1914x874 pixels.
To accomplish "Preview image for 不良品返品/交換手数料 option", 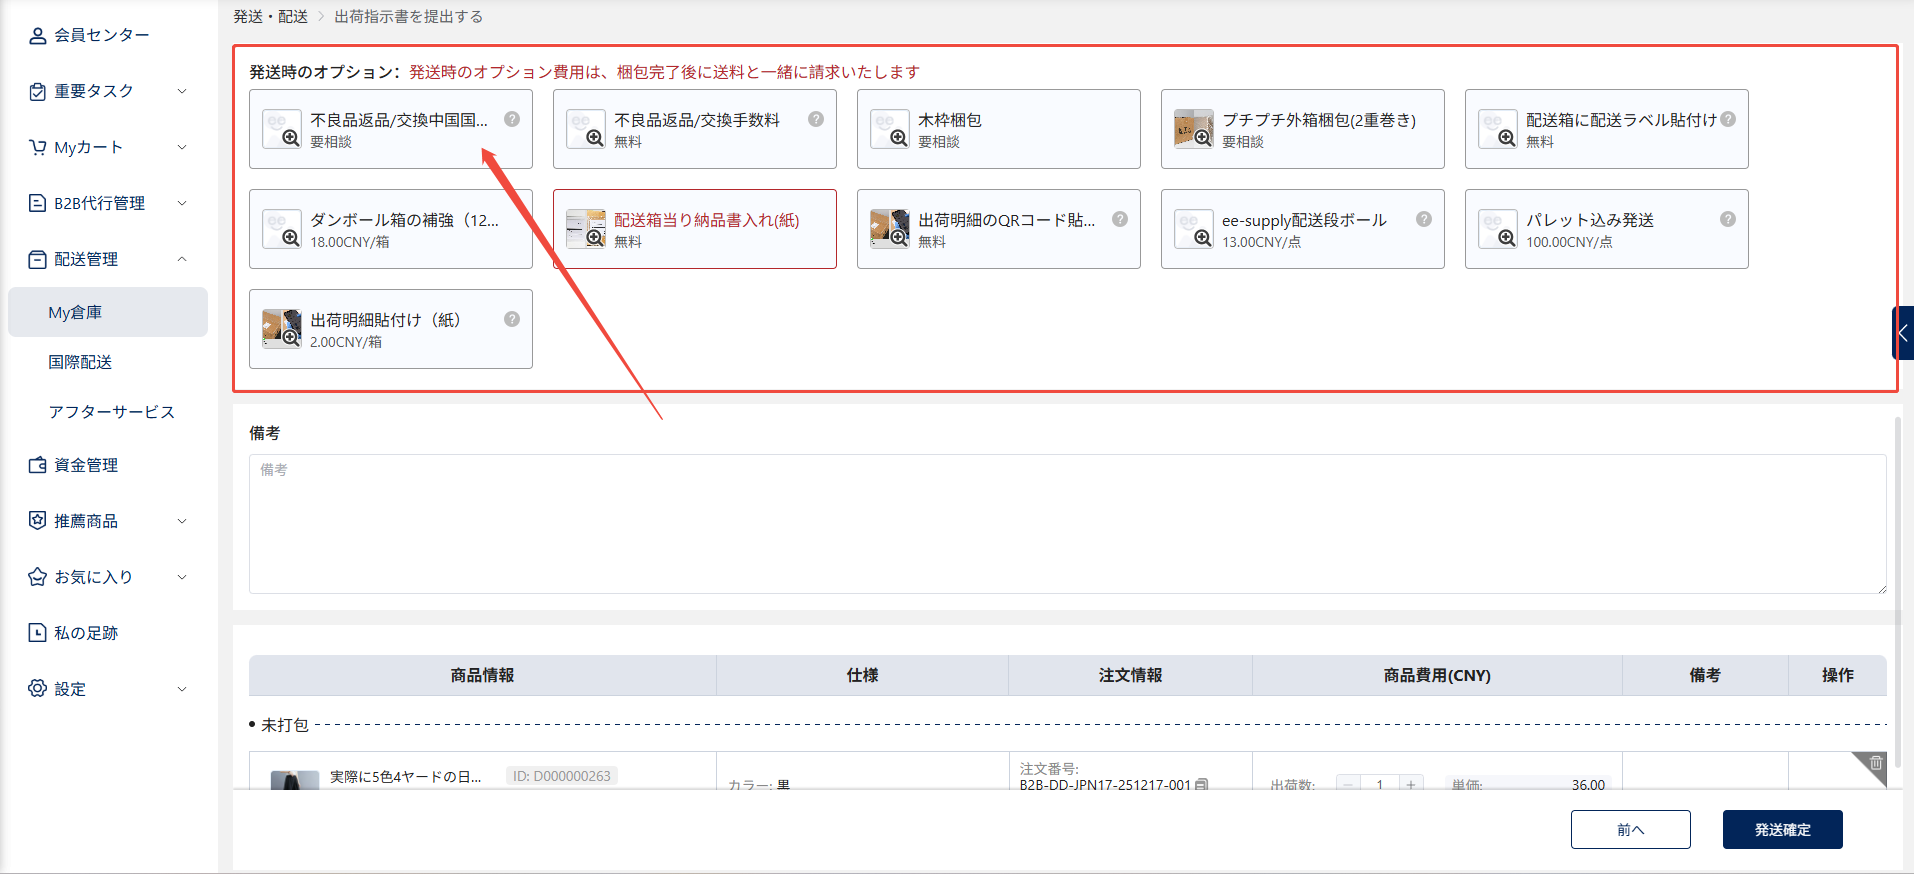I will point(585,129).
